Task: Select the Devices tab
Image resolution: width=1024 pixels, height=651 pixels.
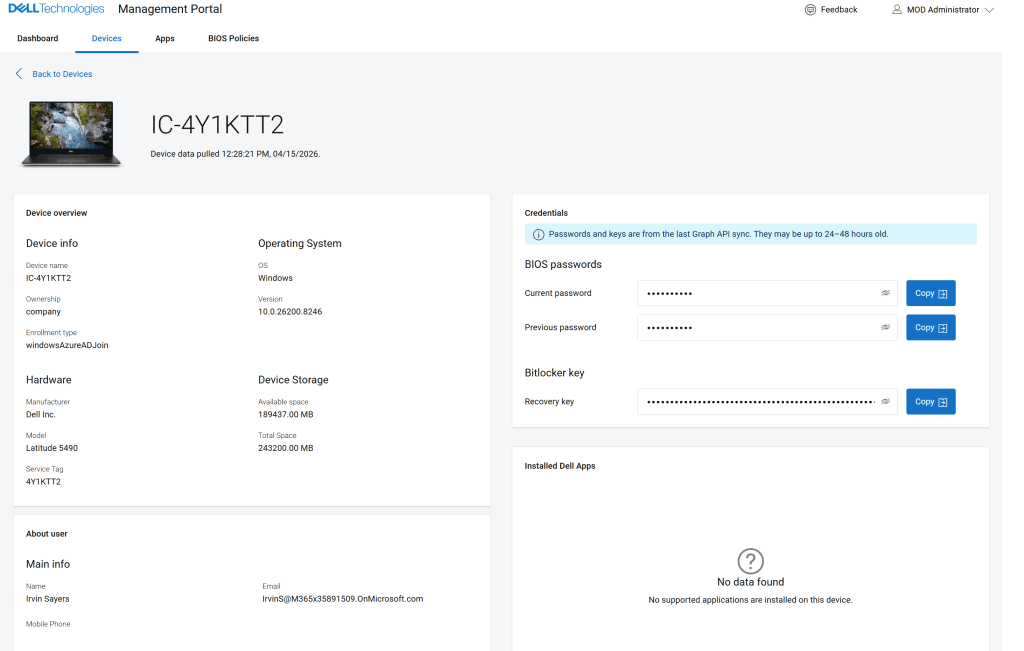Action: (x=106, y=39)
